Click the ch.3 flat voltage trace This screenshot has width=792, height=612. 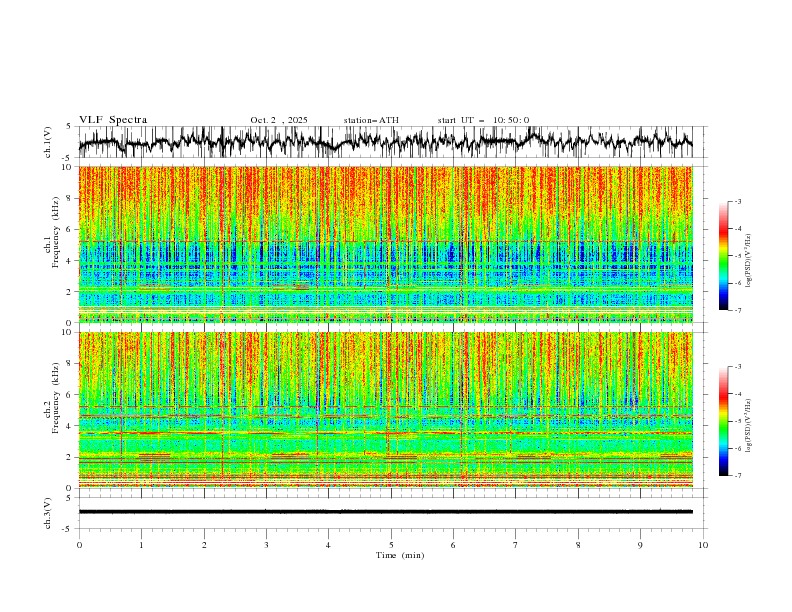(x=385, y=512)
